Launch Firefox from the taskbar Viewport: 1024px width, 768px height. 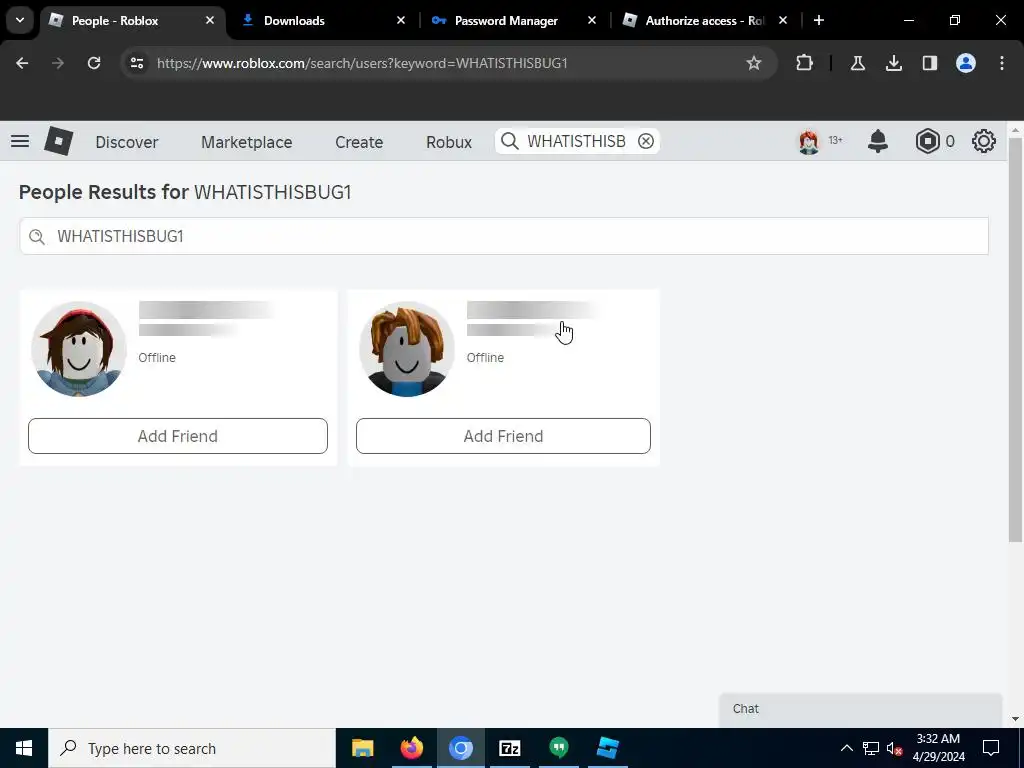point(411,748)
